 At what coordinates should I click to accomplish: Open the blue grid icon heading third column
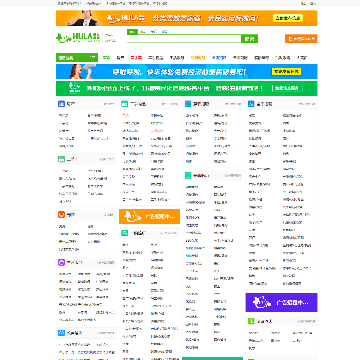pos(188,104)
